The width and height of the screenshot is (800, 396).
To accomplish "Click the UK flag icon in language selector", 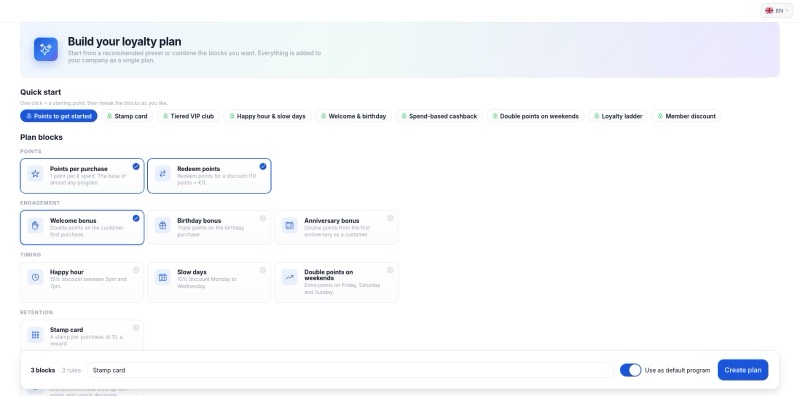I will [769, 10].
